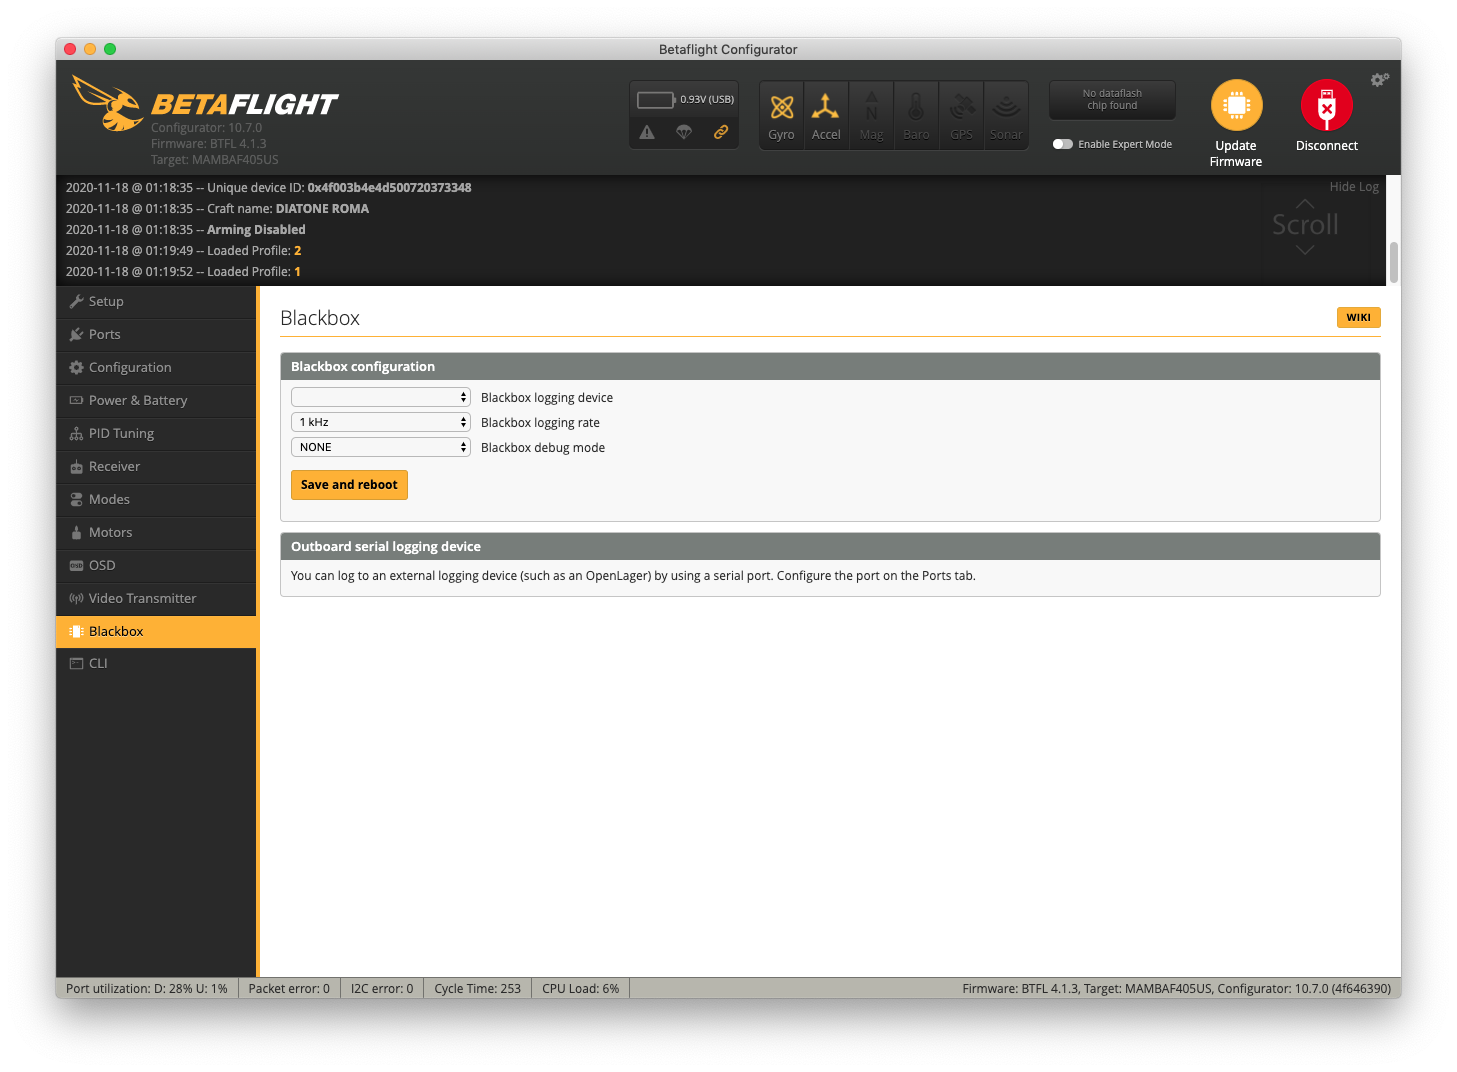Select the Receiver tab
The image size is (1457, 1072).
(156, 466)
